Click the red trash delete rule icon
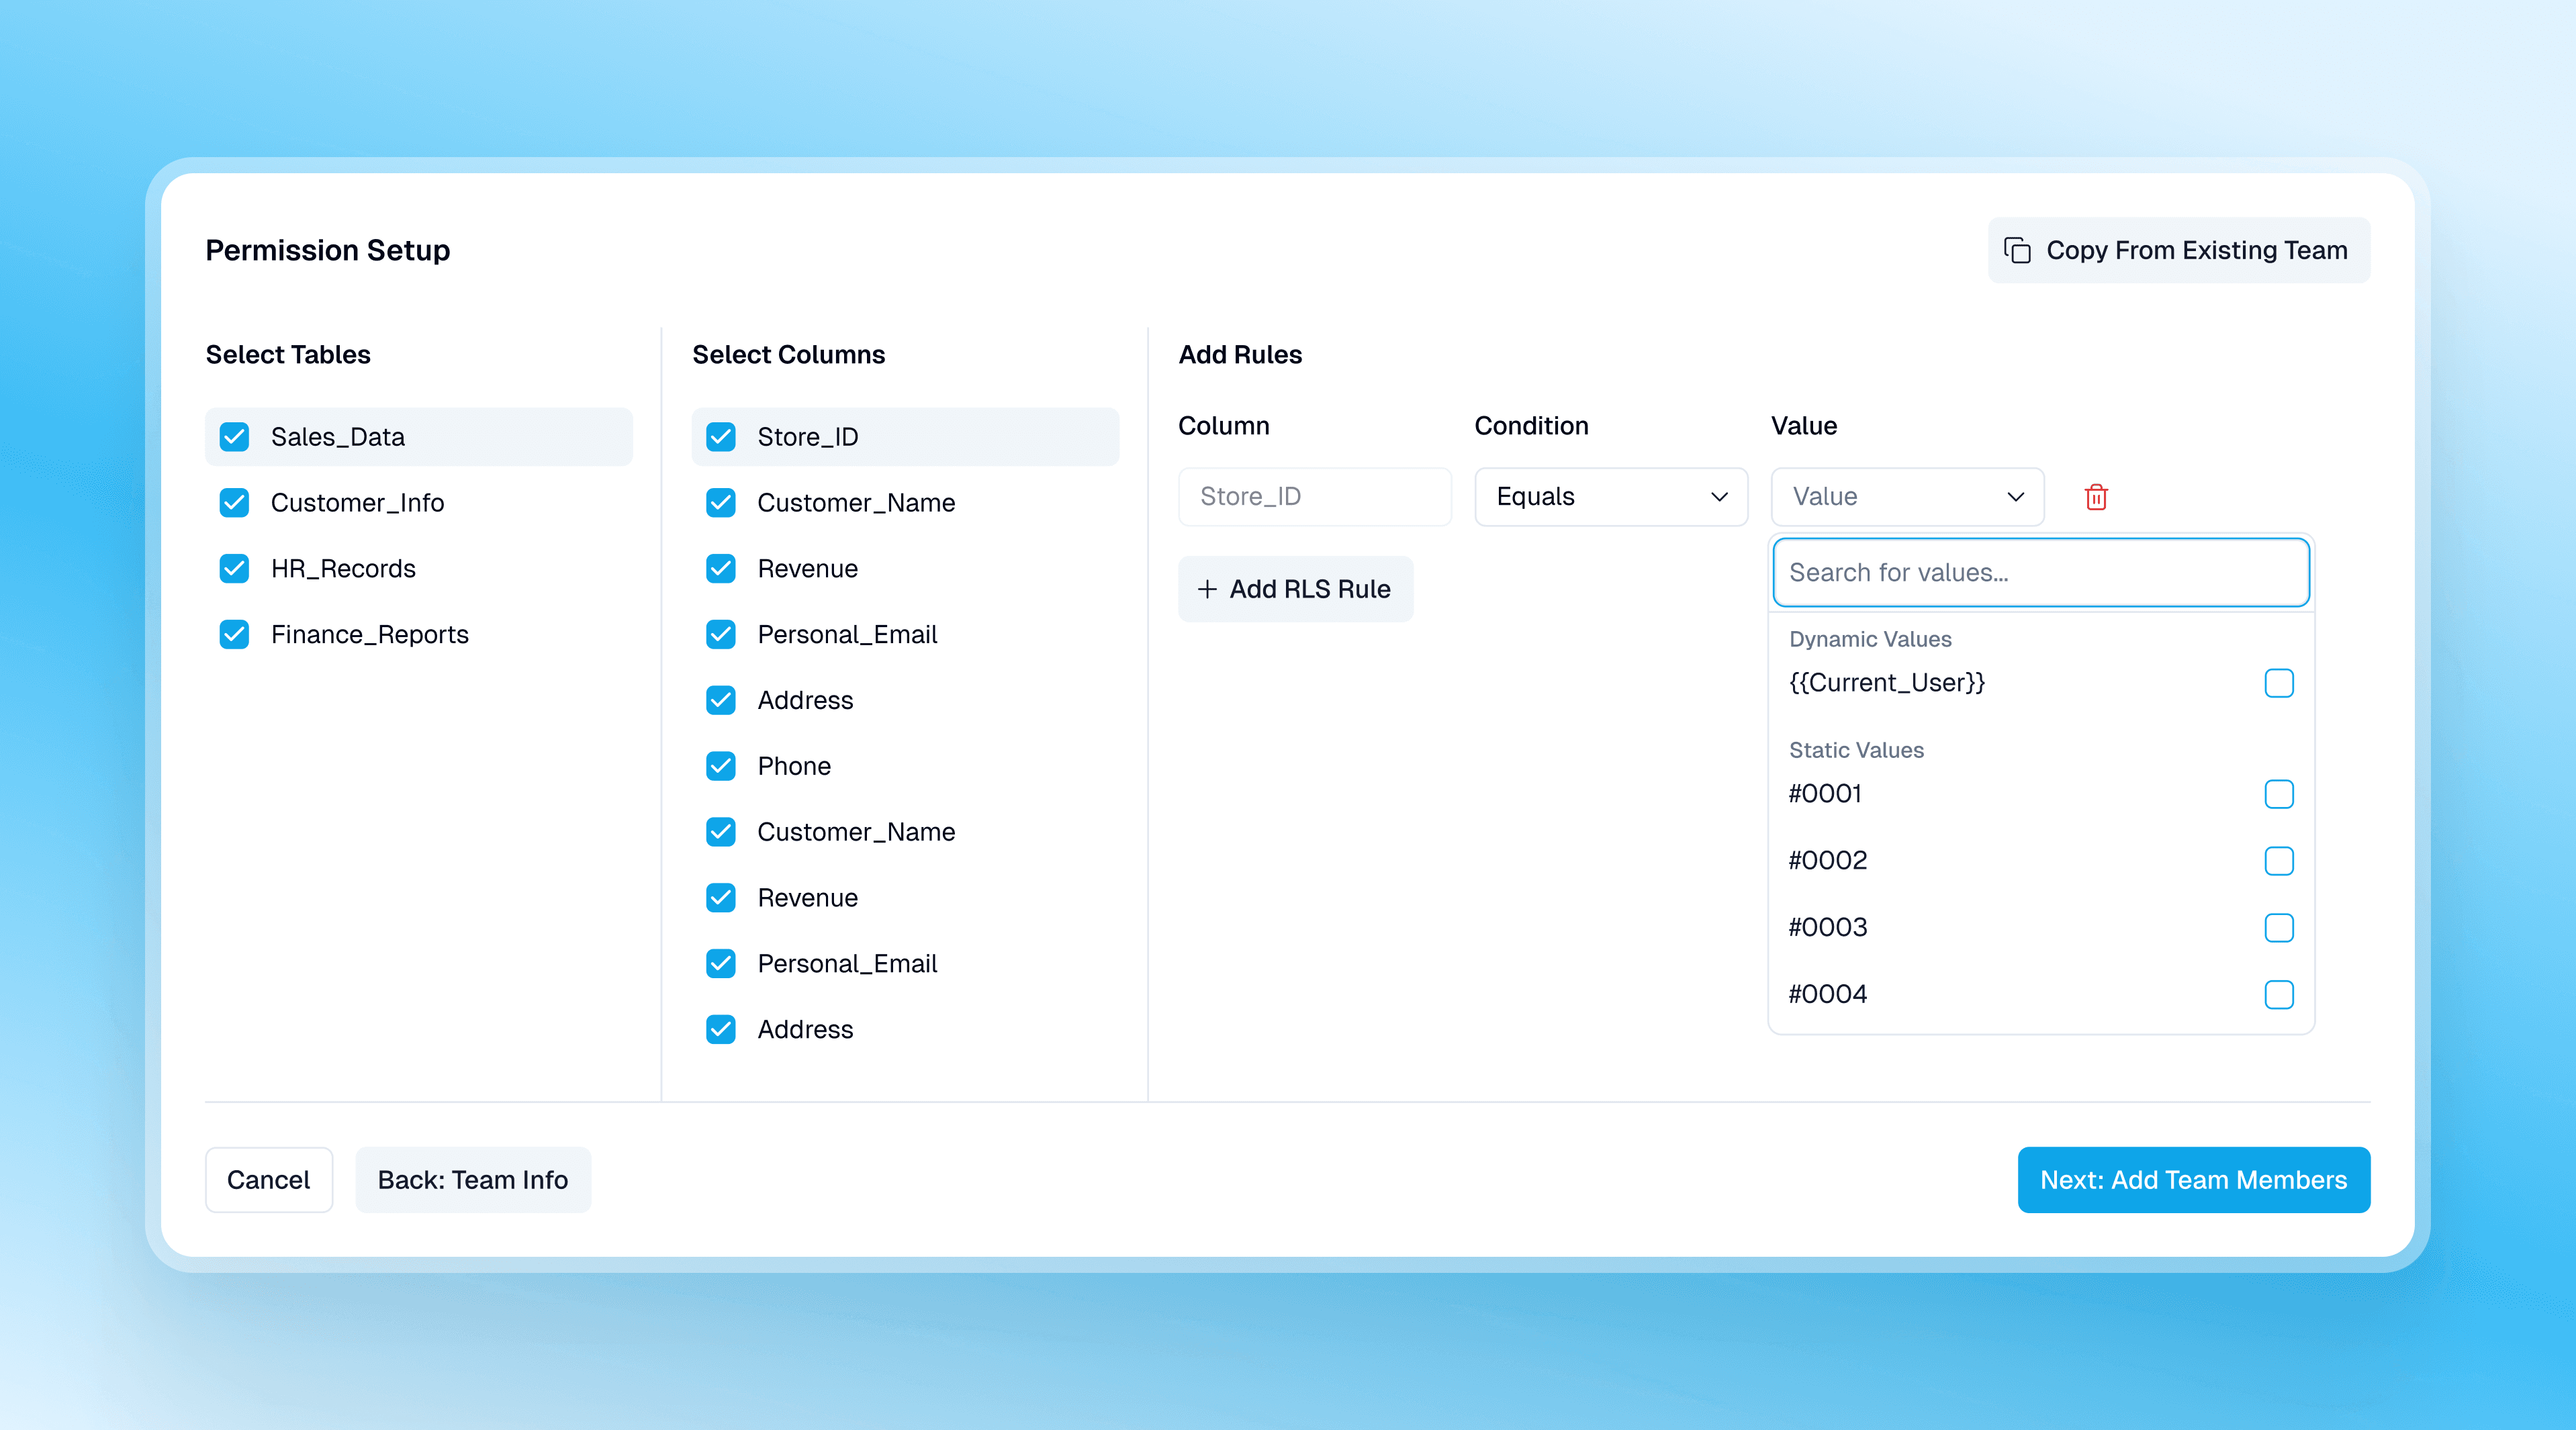The image size is (2576, 1430). (x=2096, y=497)
